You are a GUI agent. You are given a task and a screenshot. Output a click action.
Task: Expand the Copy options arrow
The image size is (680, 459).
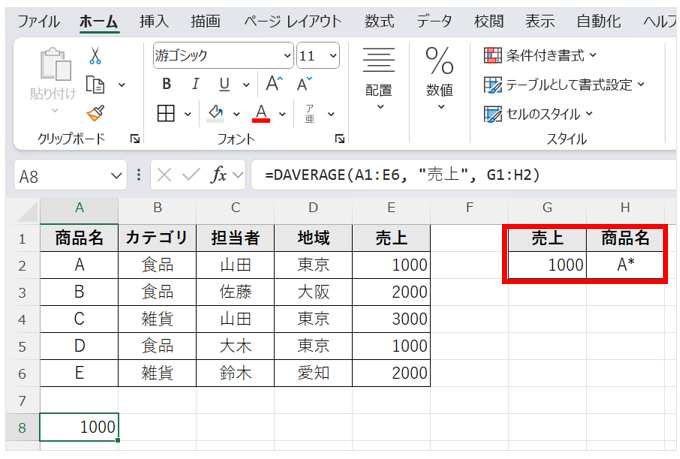click(x=122, y=85)
